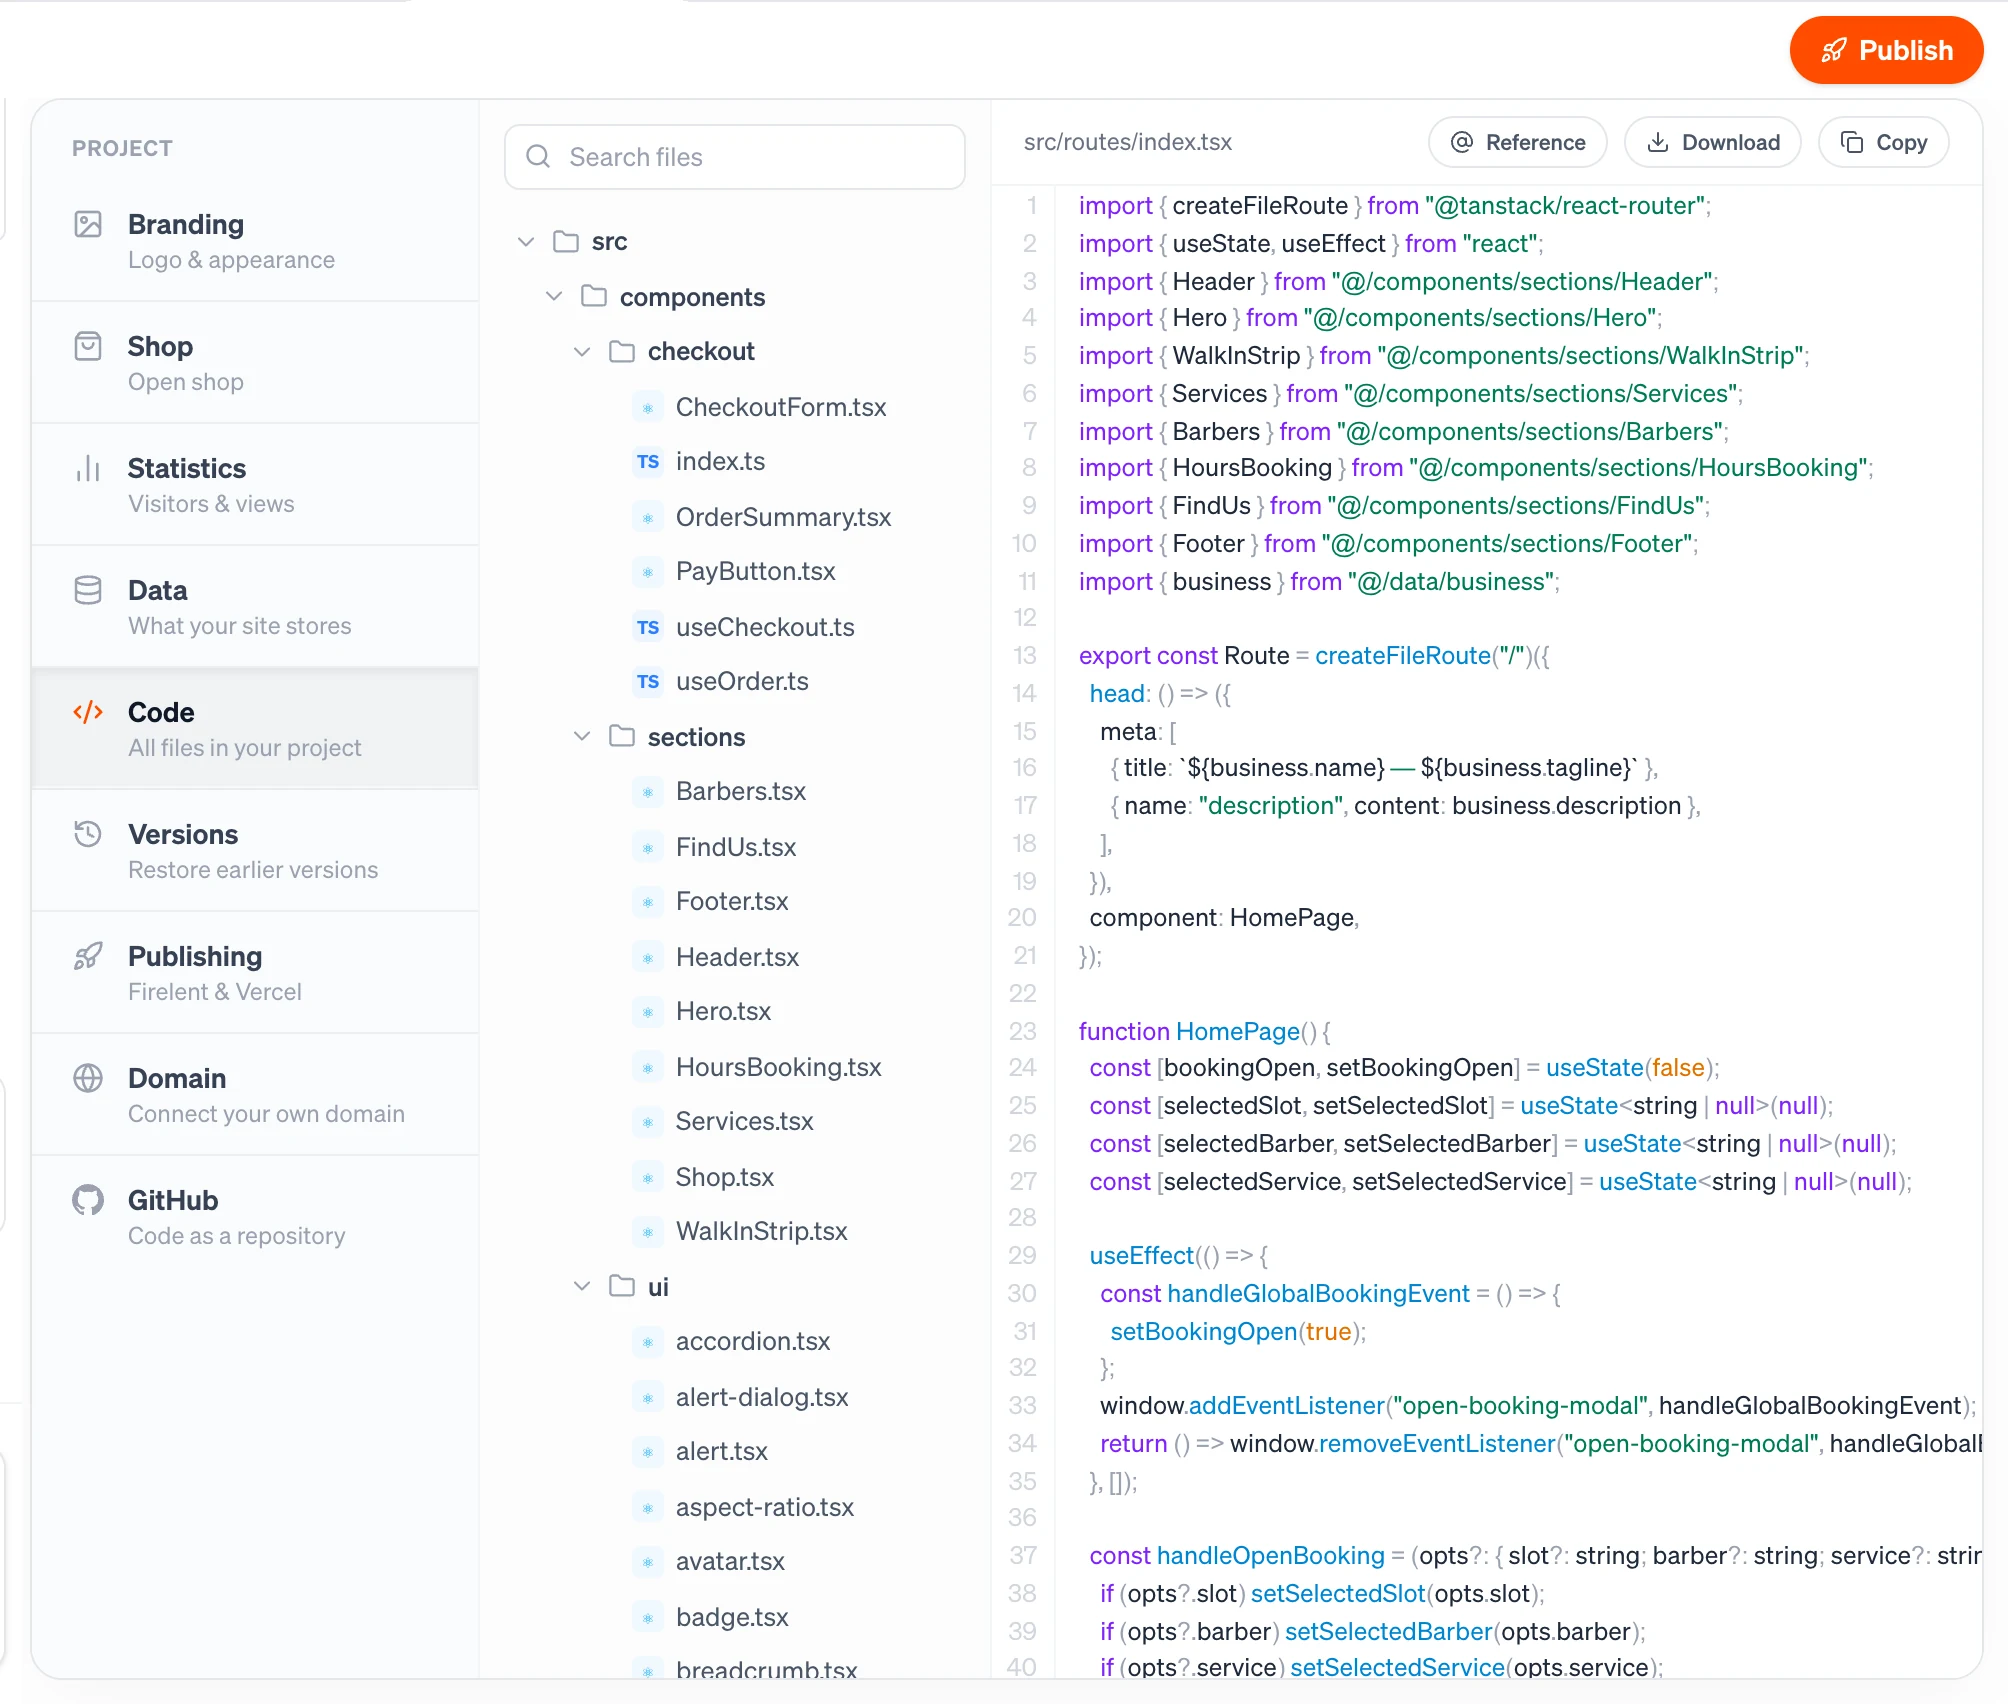Click the Statistics bar chart icon
The width and height of the screenshot is (2008, 1704).
tap(88, 468)
